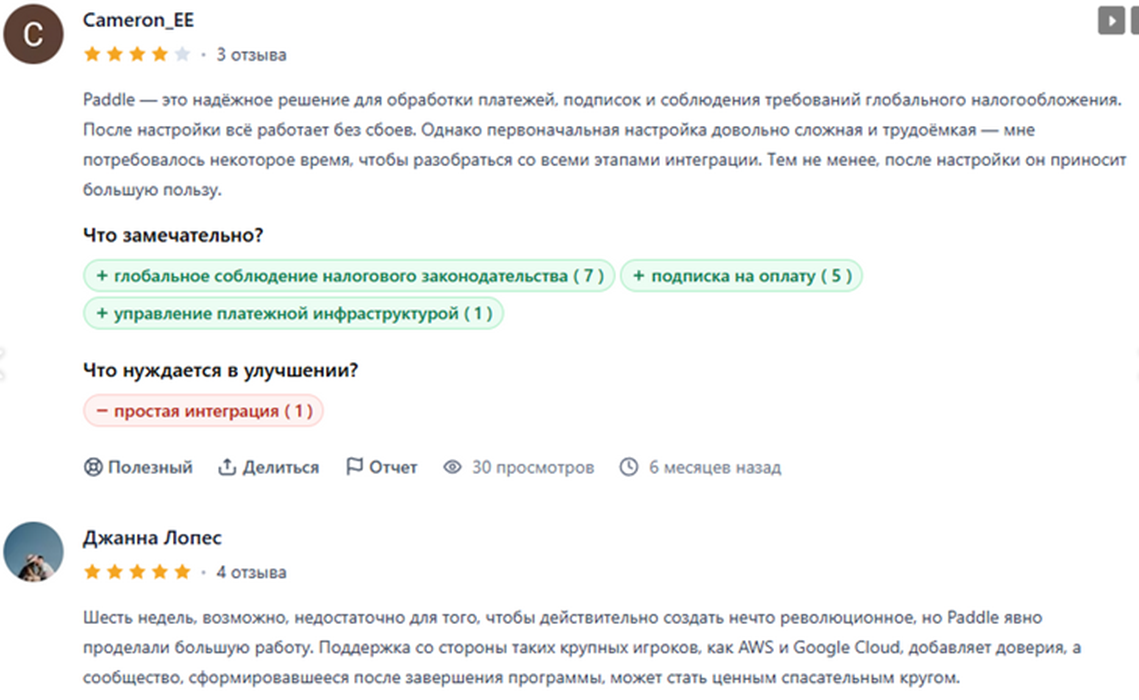This screenshot has width=1139, height=700.
Task: Open Cameron_EE username link
Action: click(138, 21)
